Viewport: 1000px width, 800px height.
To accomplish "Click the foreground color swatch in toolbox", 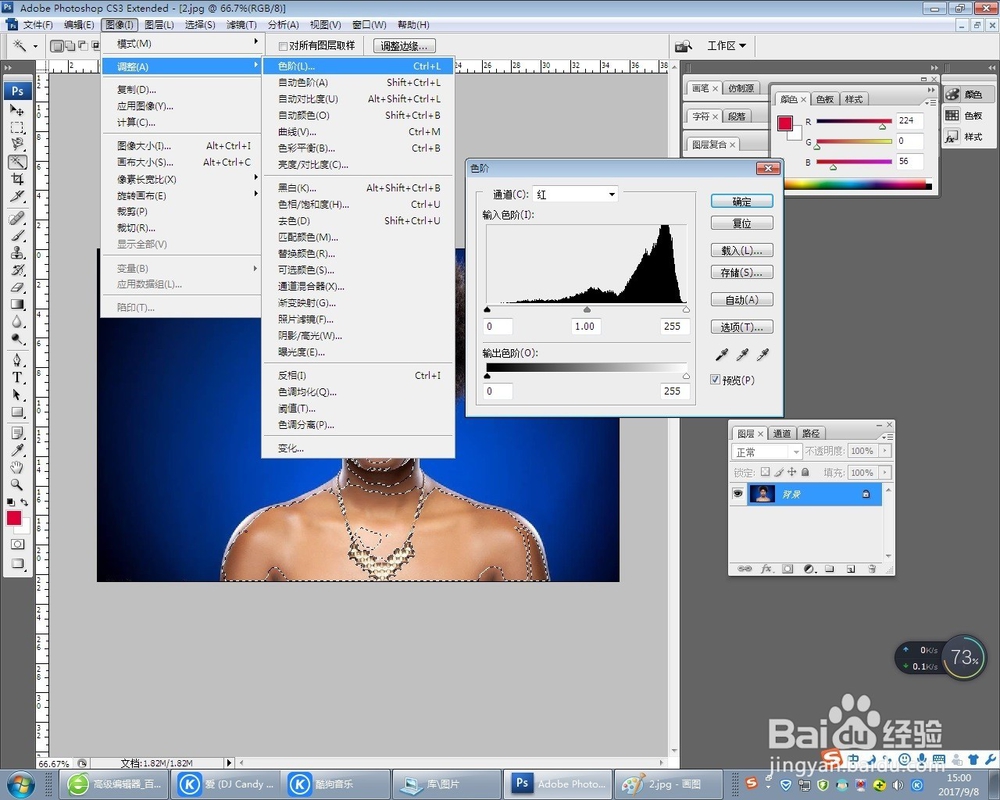I will tap(13, 518).
